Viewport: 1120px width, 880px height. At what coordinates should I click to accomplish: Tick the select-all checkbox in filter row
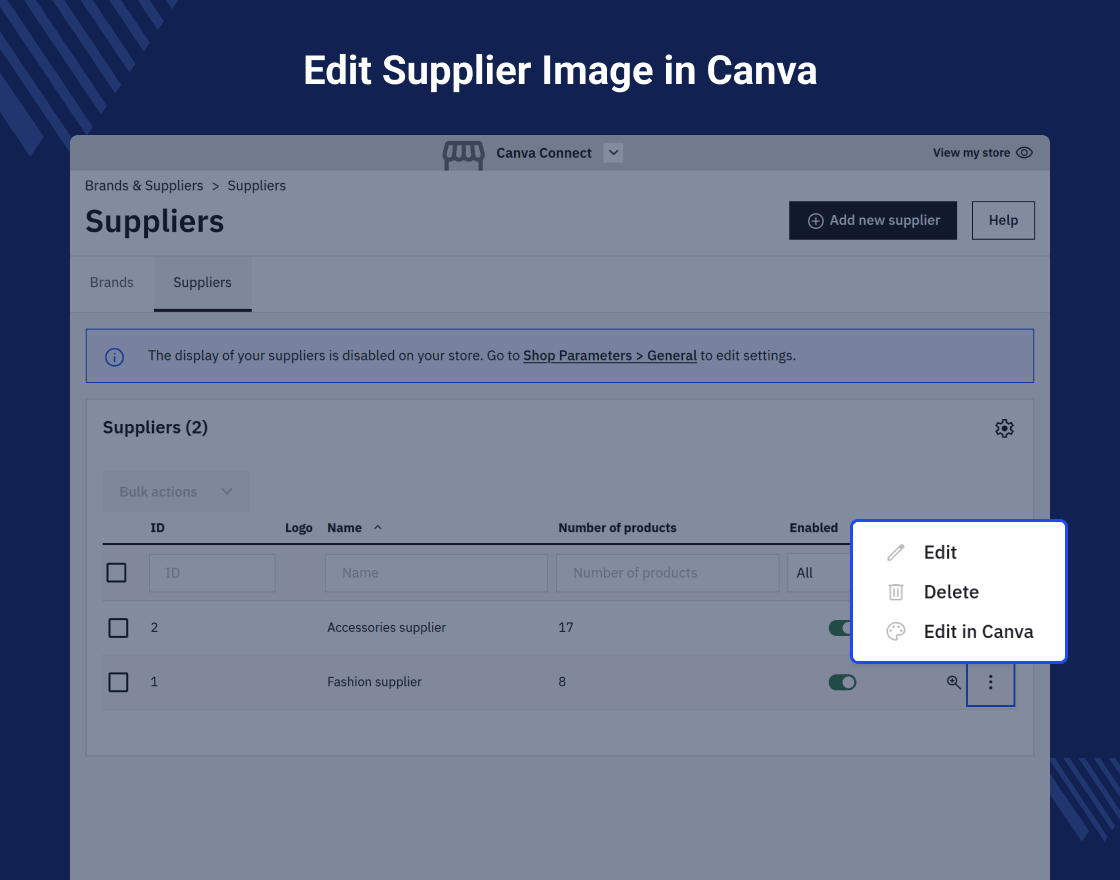pos(116,573)
